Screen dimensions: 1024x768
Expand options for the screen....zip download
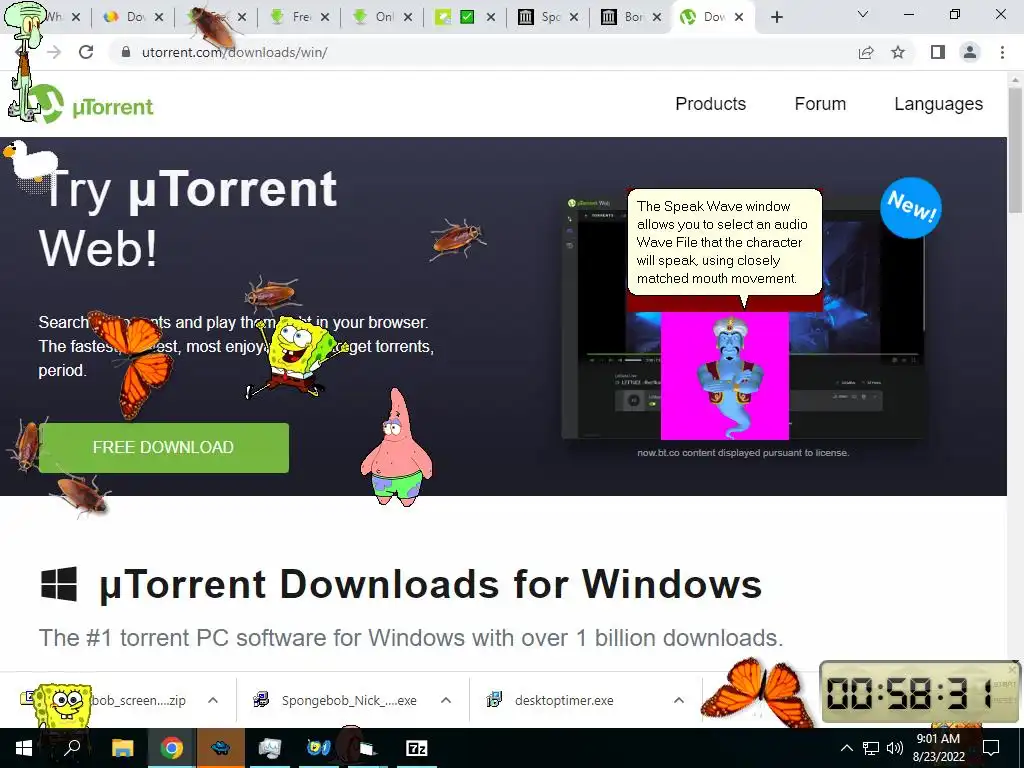[213, 700]
